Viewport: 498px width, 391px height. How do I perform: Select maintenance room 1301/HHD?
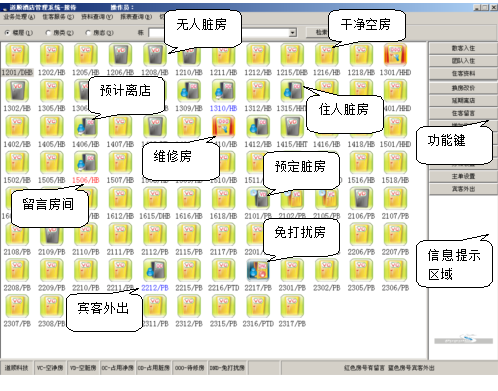pyautogui.click(x=395, y=55)
